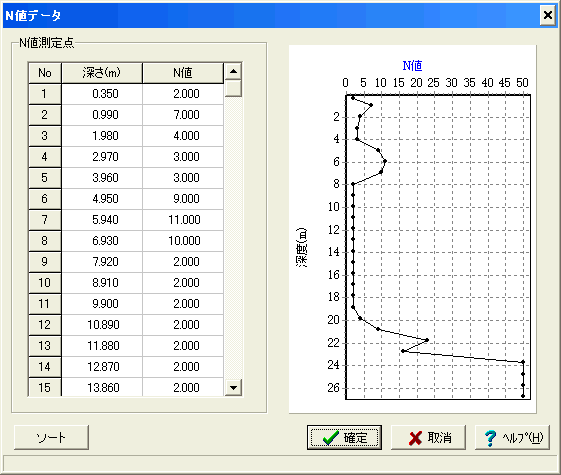Click the table's vertical scrollbar thumb

(x=234, y=88)
